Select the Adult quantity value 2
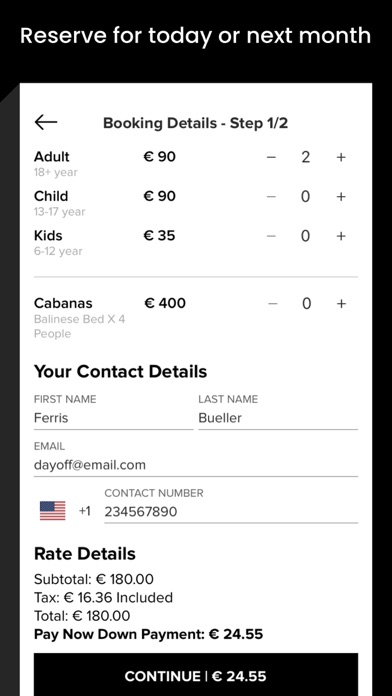This screenshot has height=696, width=392. coord(305,157)
